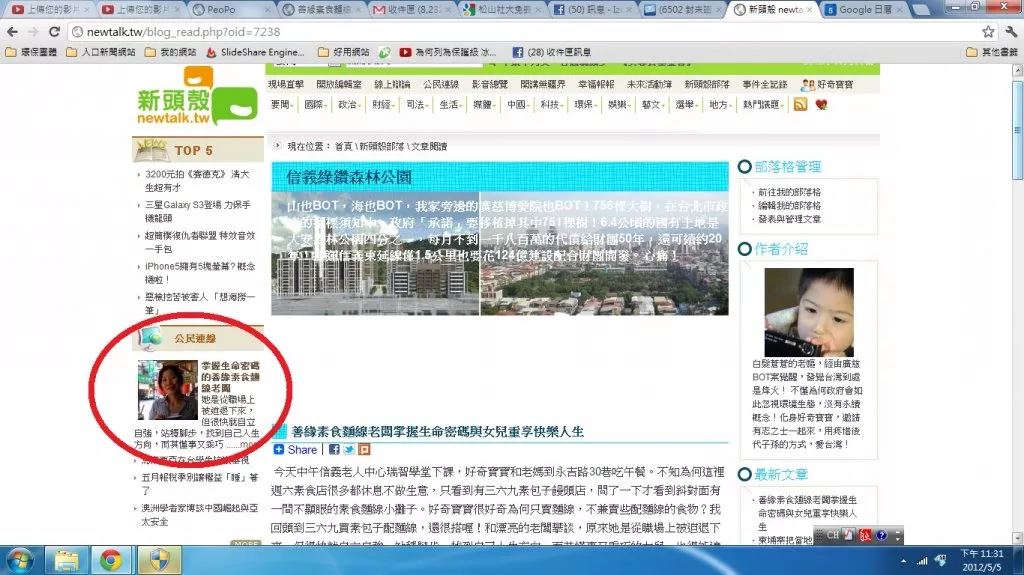Open the 環保團體 bookmark folder
This screenshot has width=1024, height=575.
[31, 52]
